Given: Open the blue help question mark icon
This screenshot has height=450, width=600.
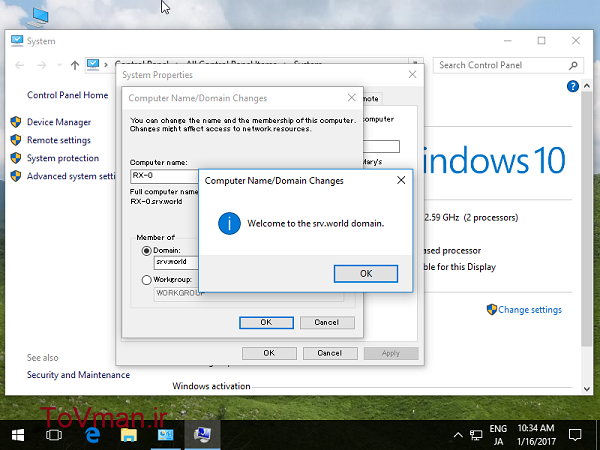Looking at the screenshot, I should click(x=572, y=86).
